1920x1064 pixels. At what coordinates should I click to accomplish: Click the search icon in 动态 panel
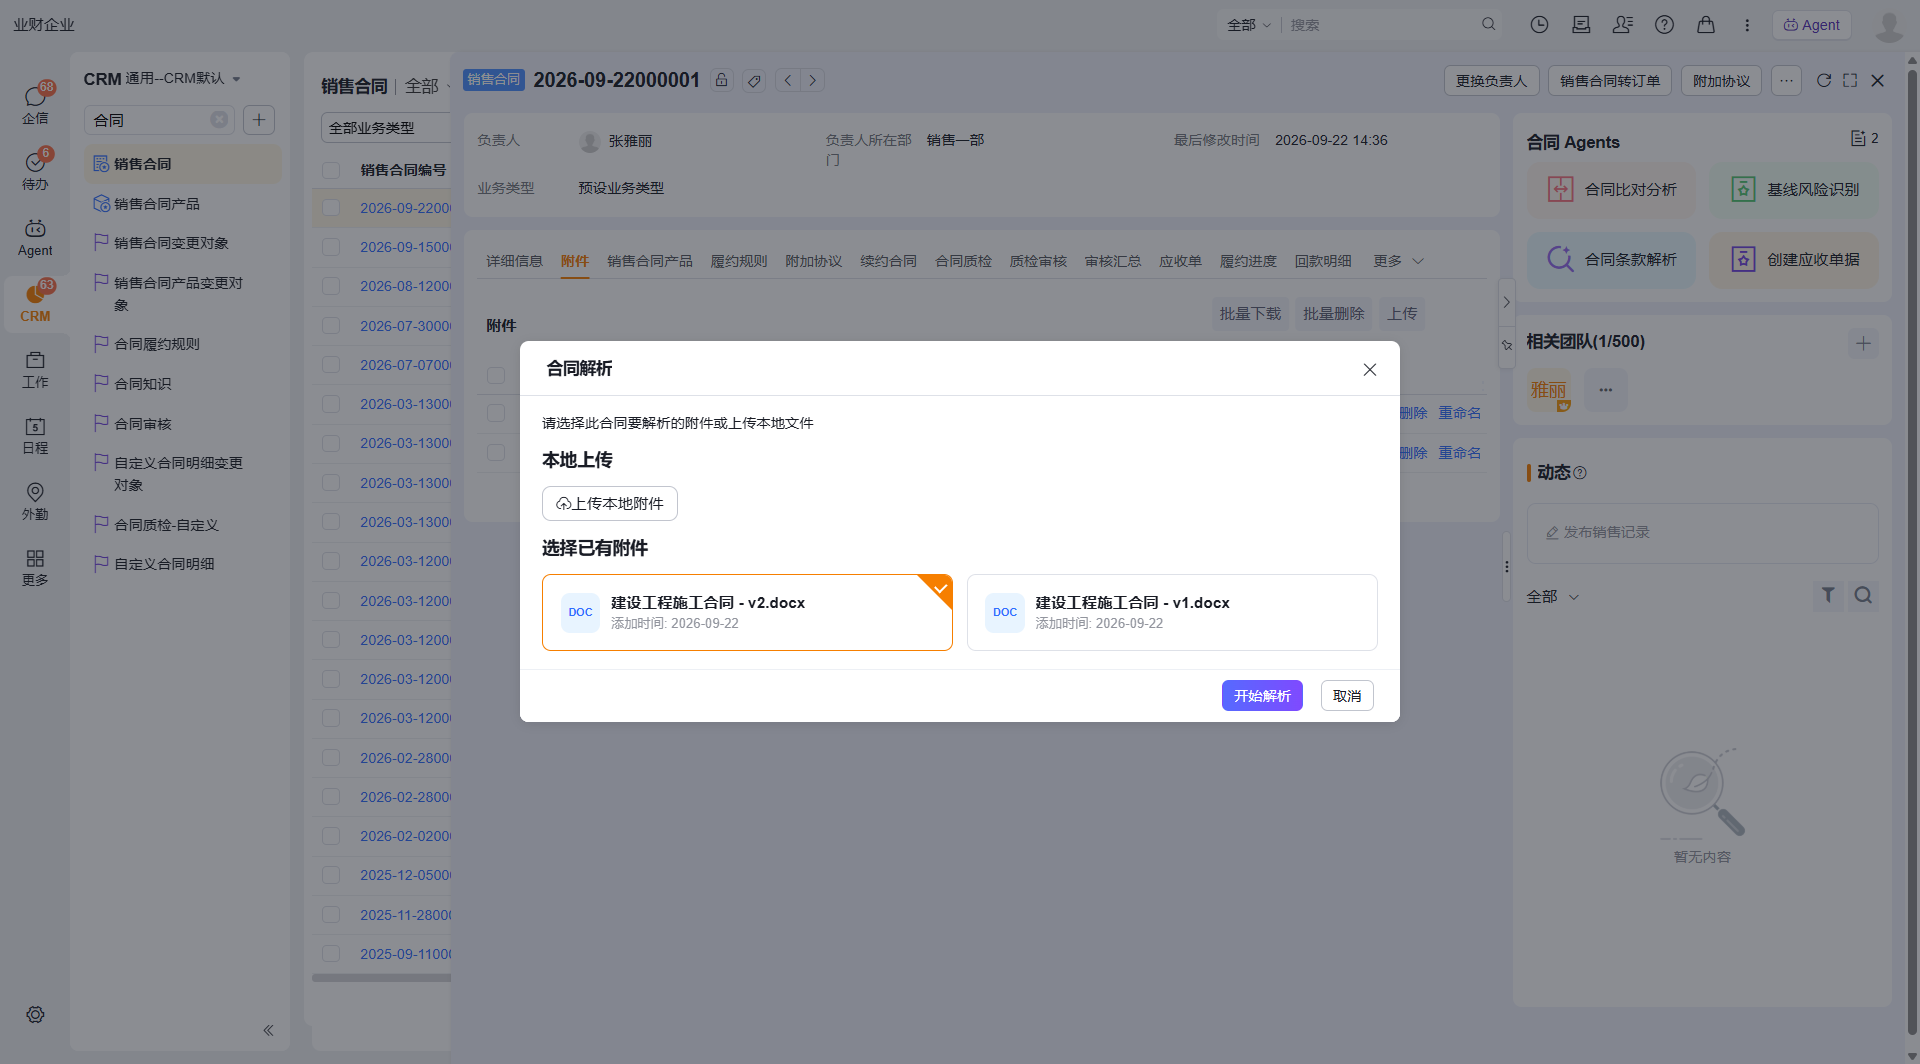click(1863, 595)
